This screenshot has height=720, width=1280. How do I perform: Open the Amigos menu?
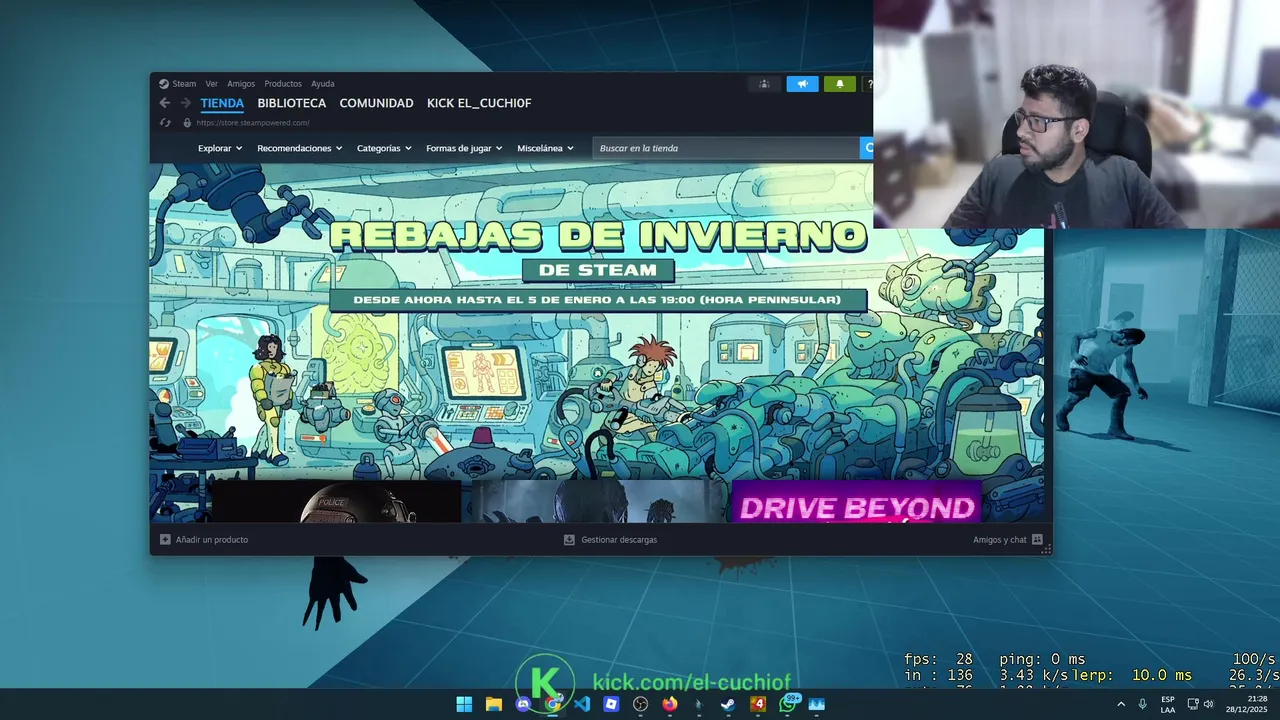coord(241,84)
